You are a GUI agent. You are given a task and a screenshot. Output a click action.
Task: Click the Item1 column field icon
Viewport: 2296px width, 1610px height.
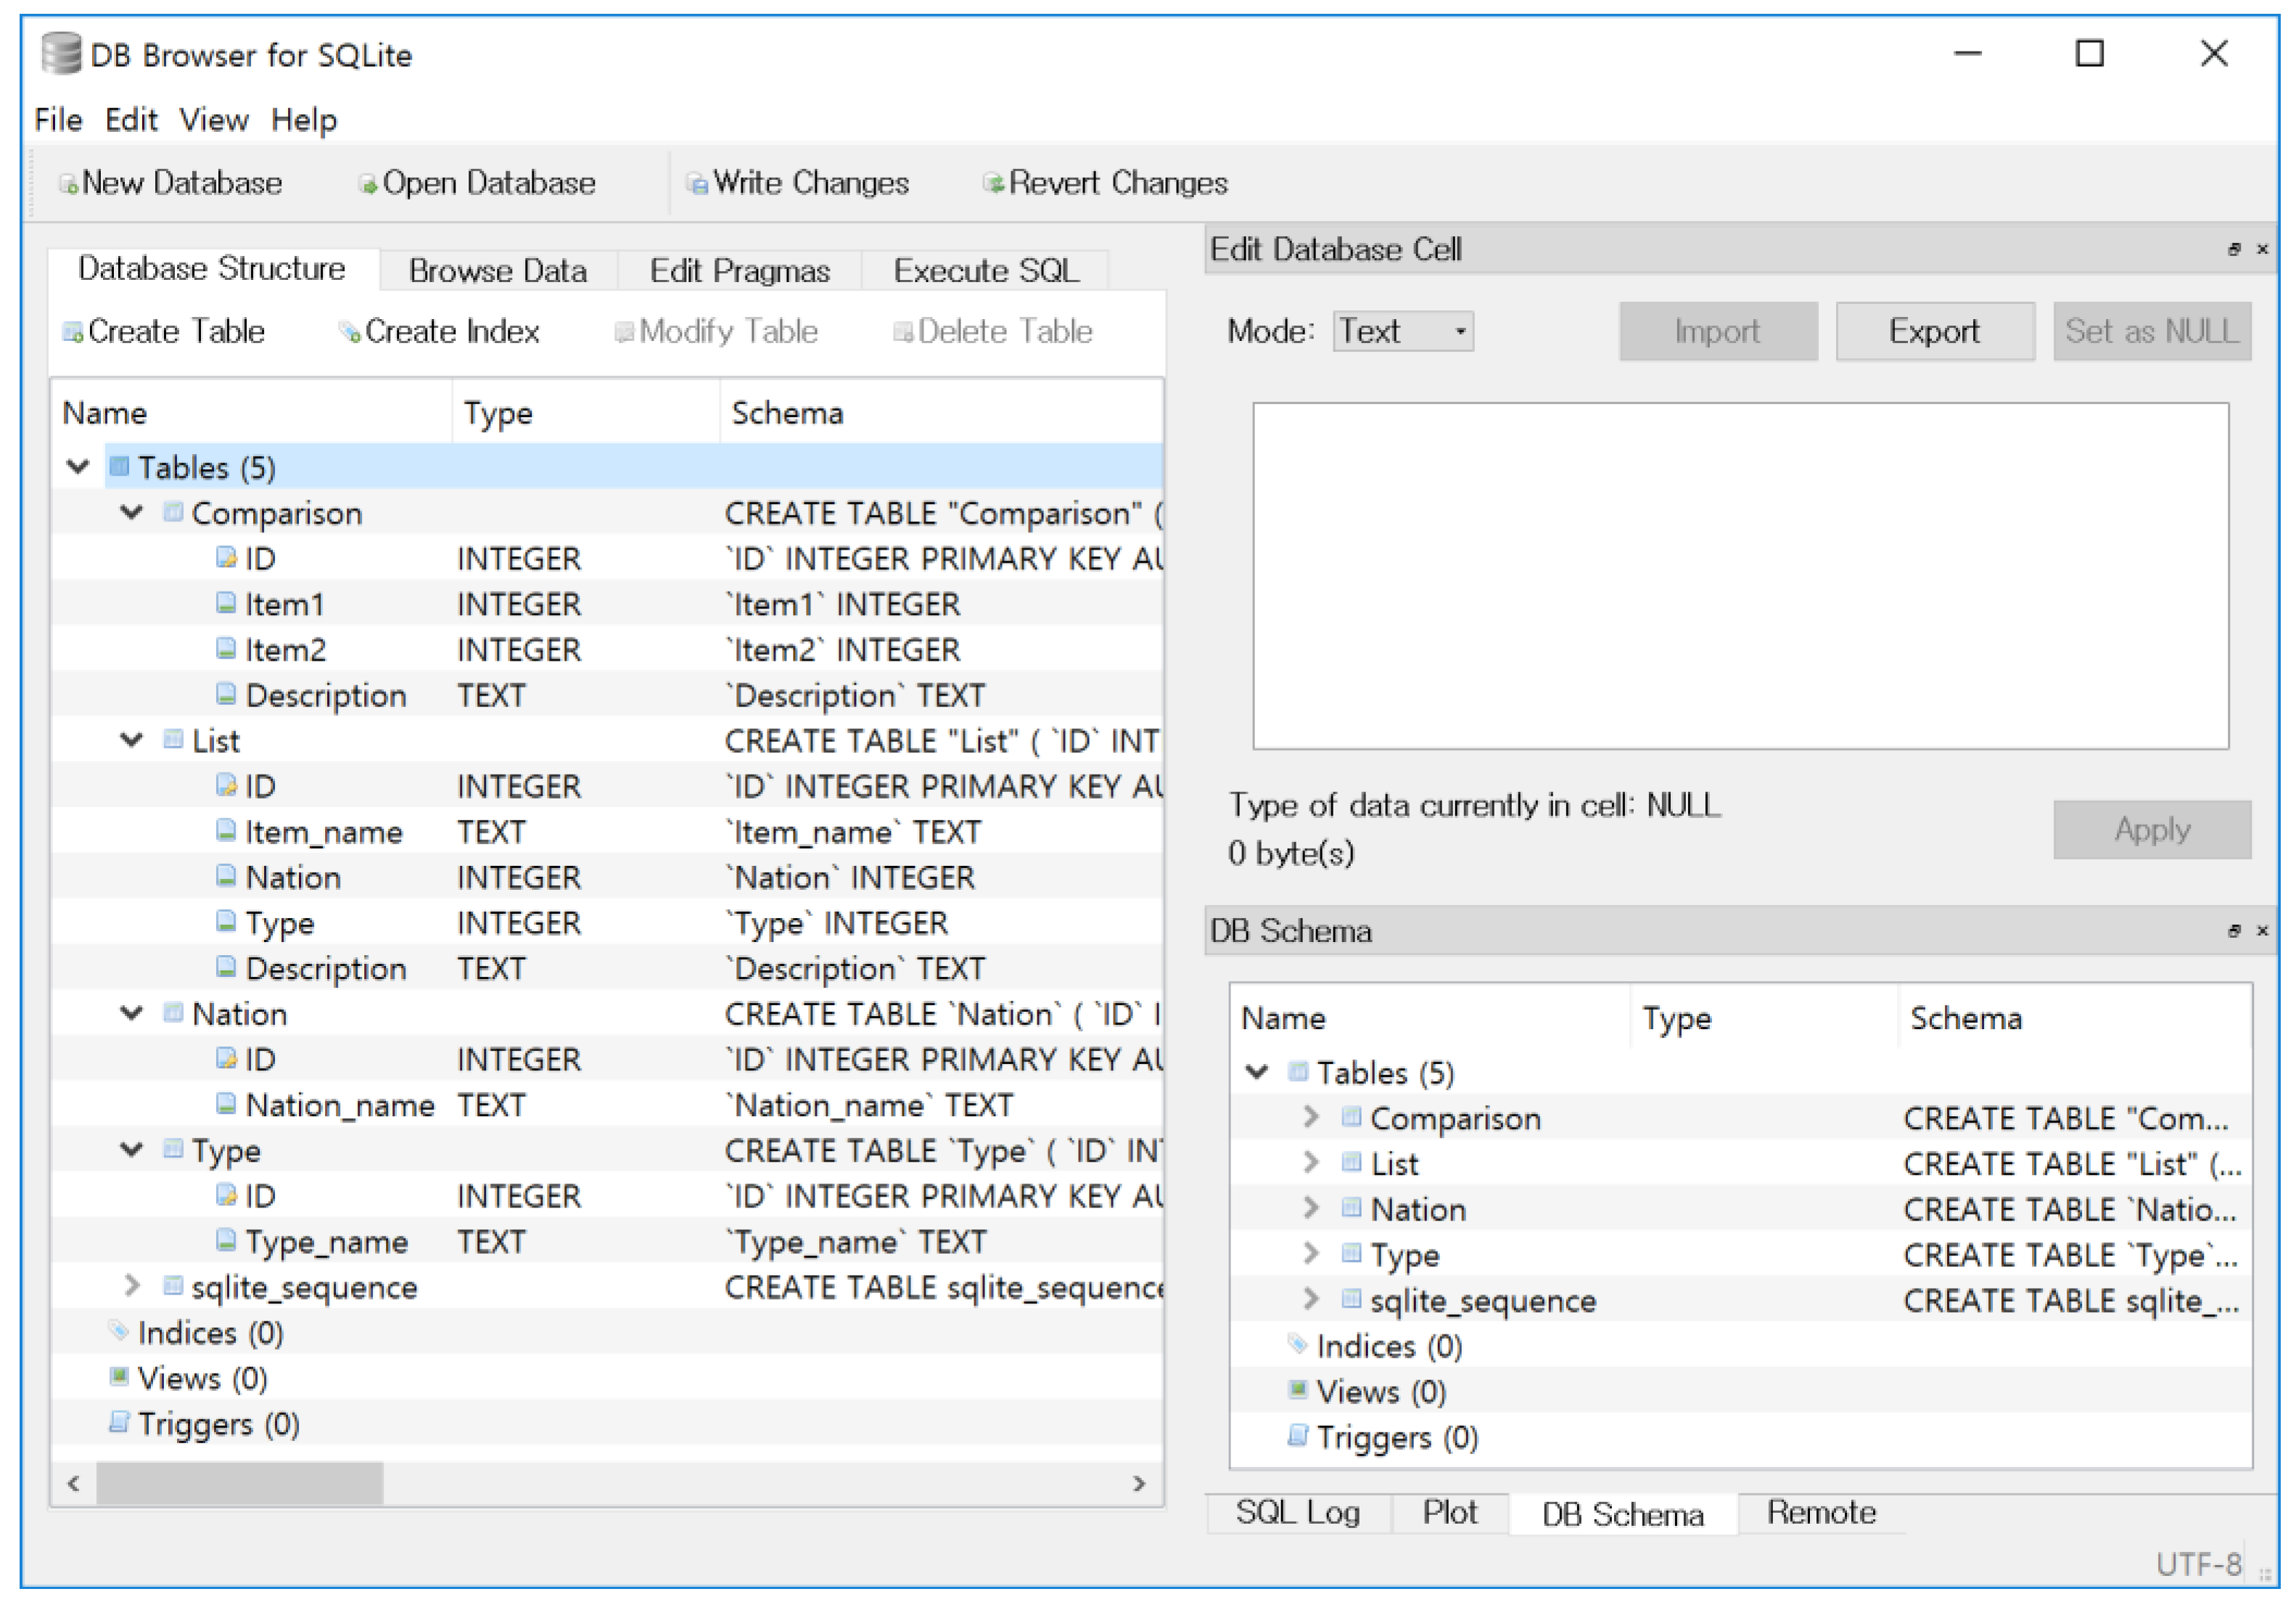click(227, 604)
